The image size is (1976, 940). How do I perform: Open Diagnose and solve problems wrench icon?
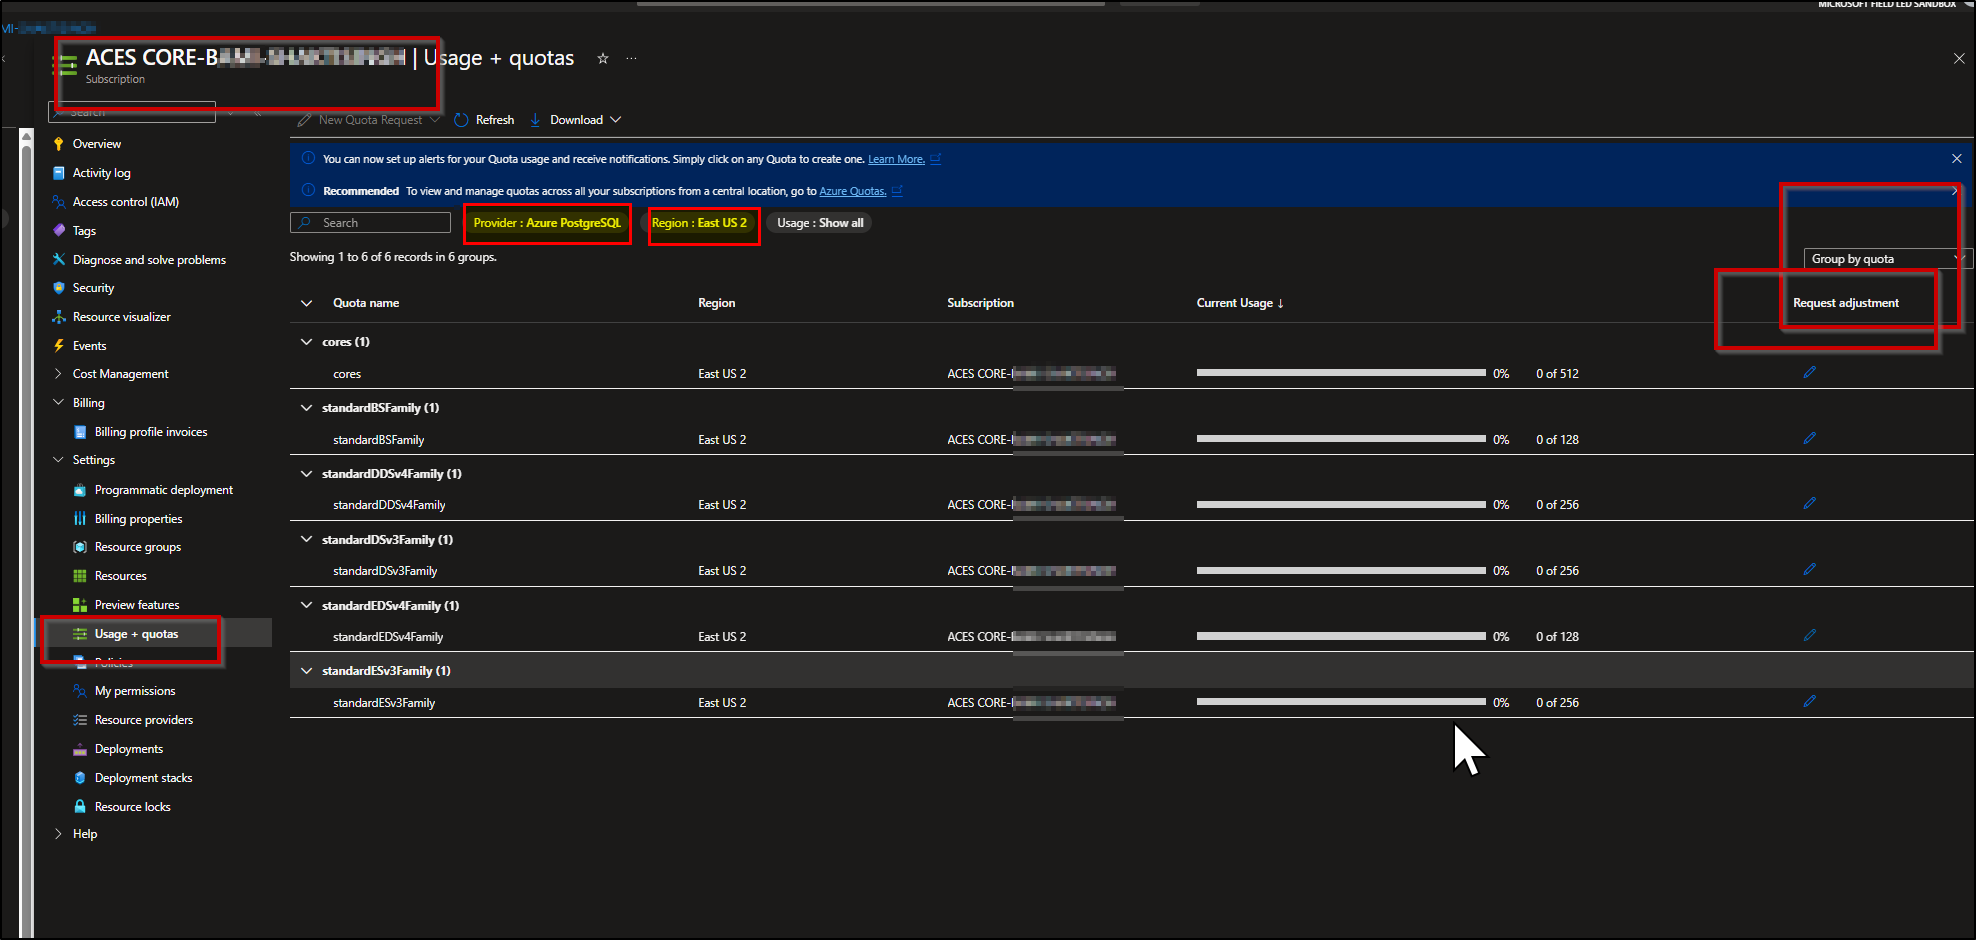pyautogui.click(x=59, y=260)
